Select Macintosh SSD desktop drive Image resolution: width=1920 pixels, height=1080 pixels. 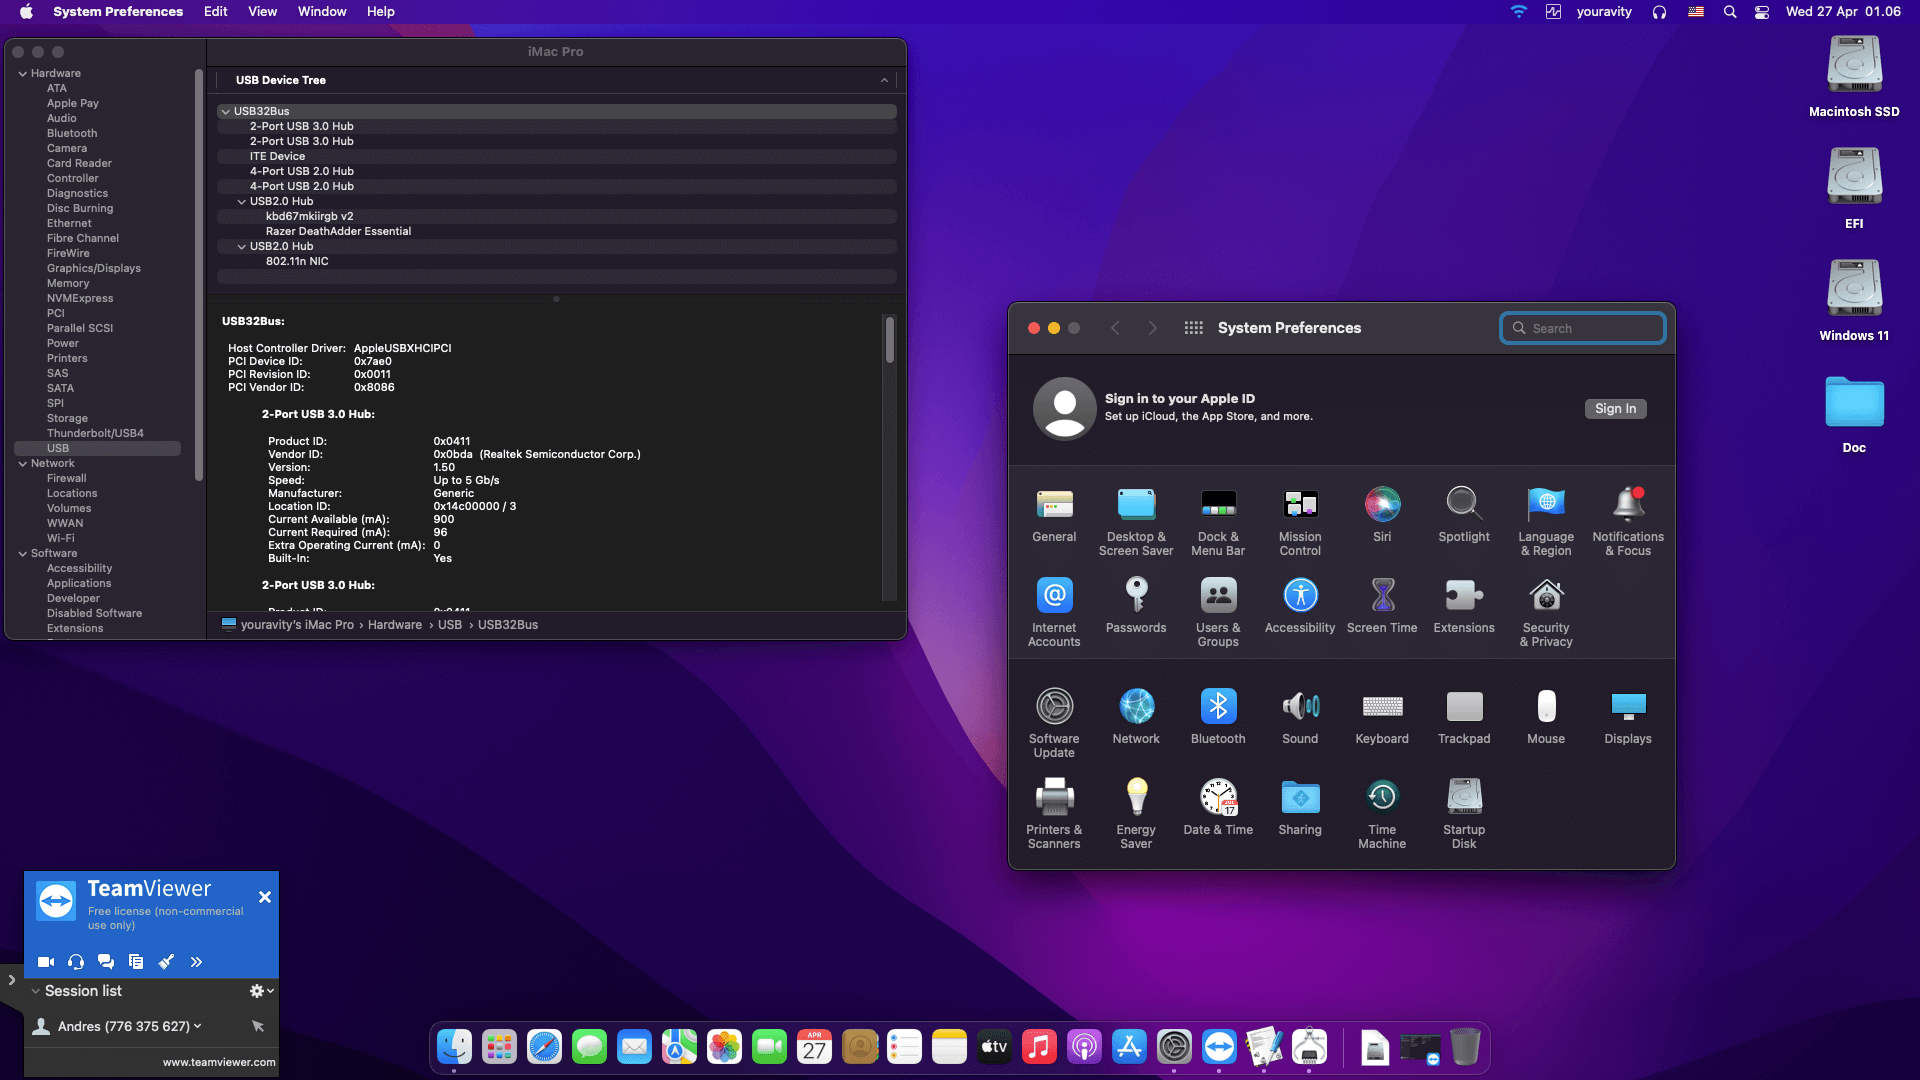[x=1854, y=77]
